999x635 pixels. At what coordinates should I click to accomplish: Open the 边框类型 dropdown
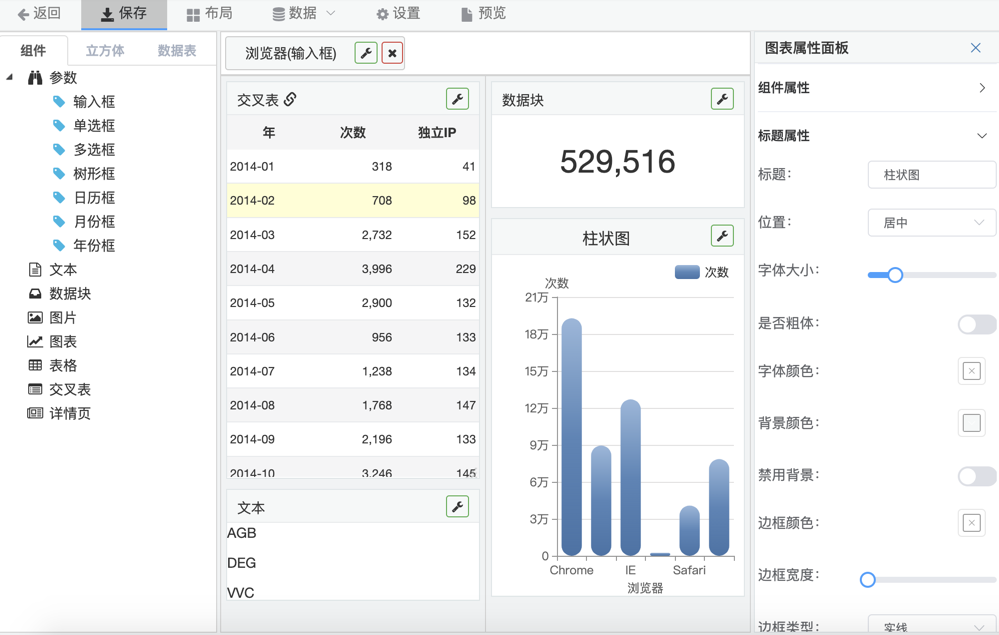click(x=932, y=625)
